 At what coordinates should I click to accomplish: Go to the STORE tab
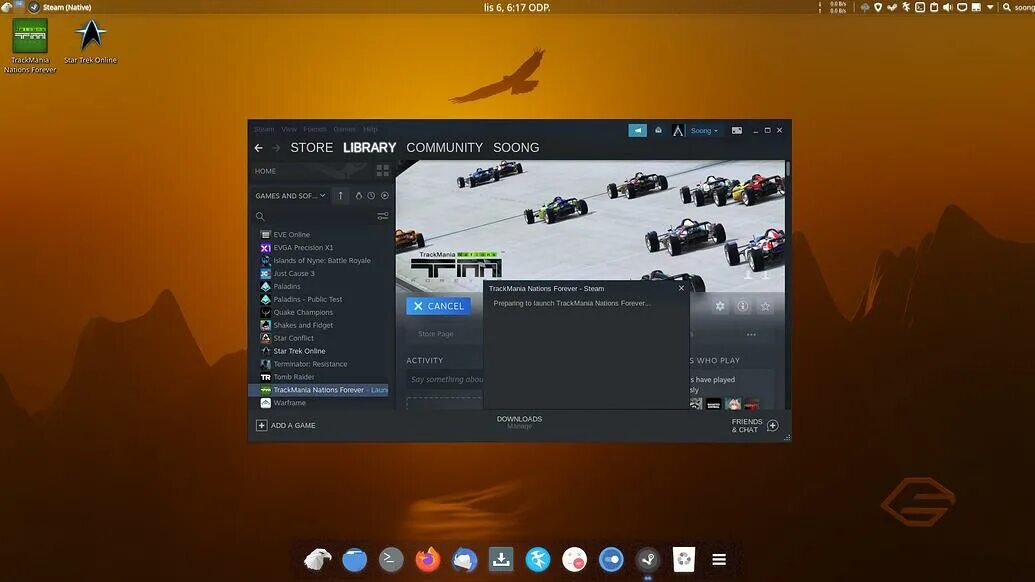pyautogui.click(x=312, y=148)
